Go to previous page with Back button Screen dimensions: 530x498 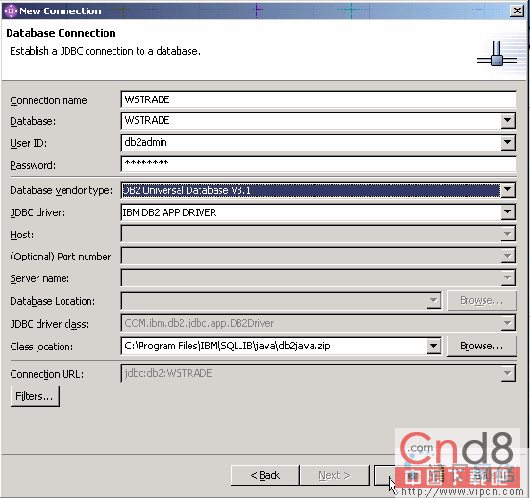tap(265, 475)
